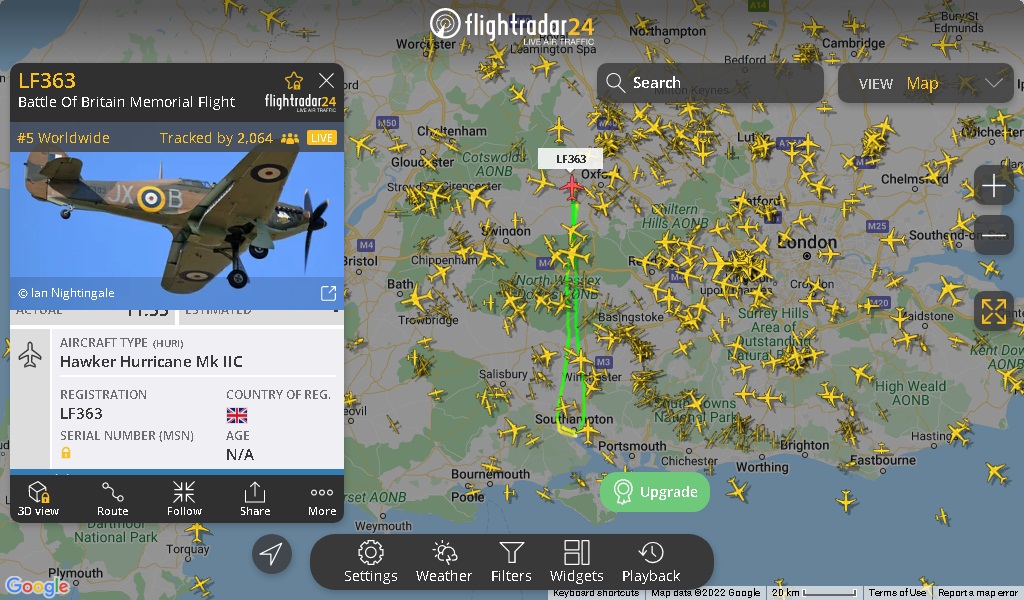Open the Filters panel
This screenshot has height=600, width=1024.
(511, 561)
